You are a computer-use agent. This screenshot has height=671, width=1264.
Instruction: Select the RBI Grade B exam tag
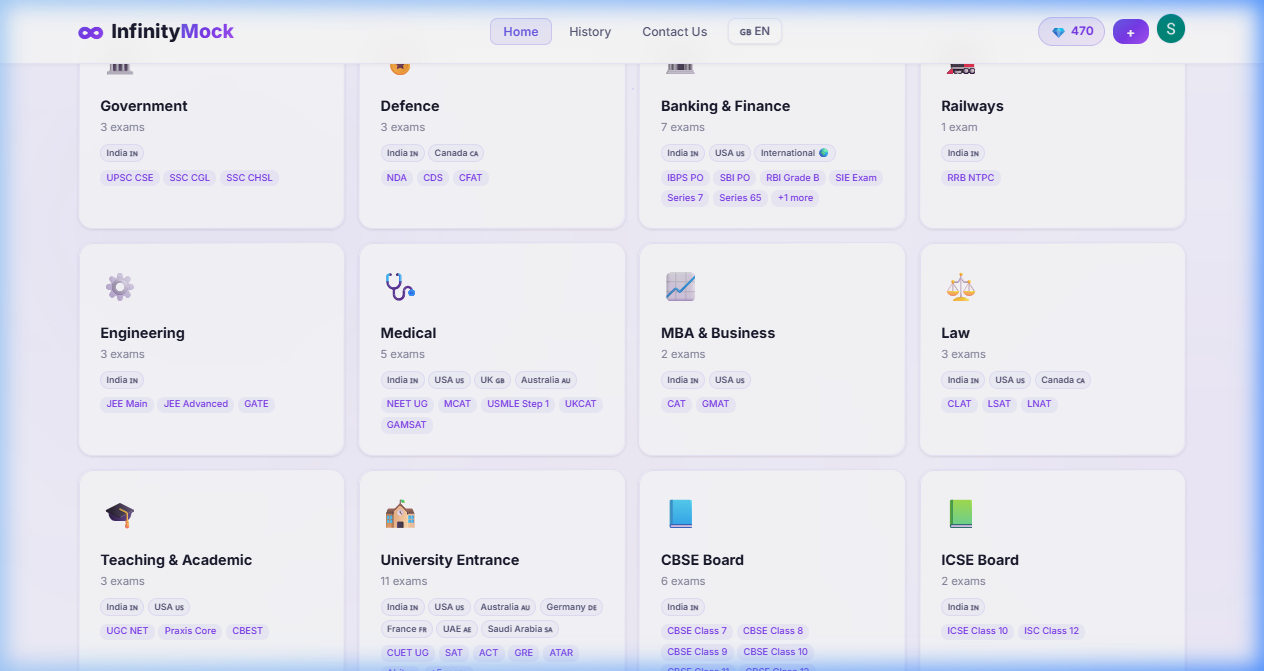[793, 178]
